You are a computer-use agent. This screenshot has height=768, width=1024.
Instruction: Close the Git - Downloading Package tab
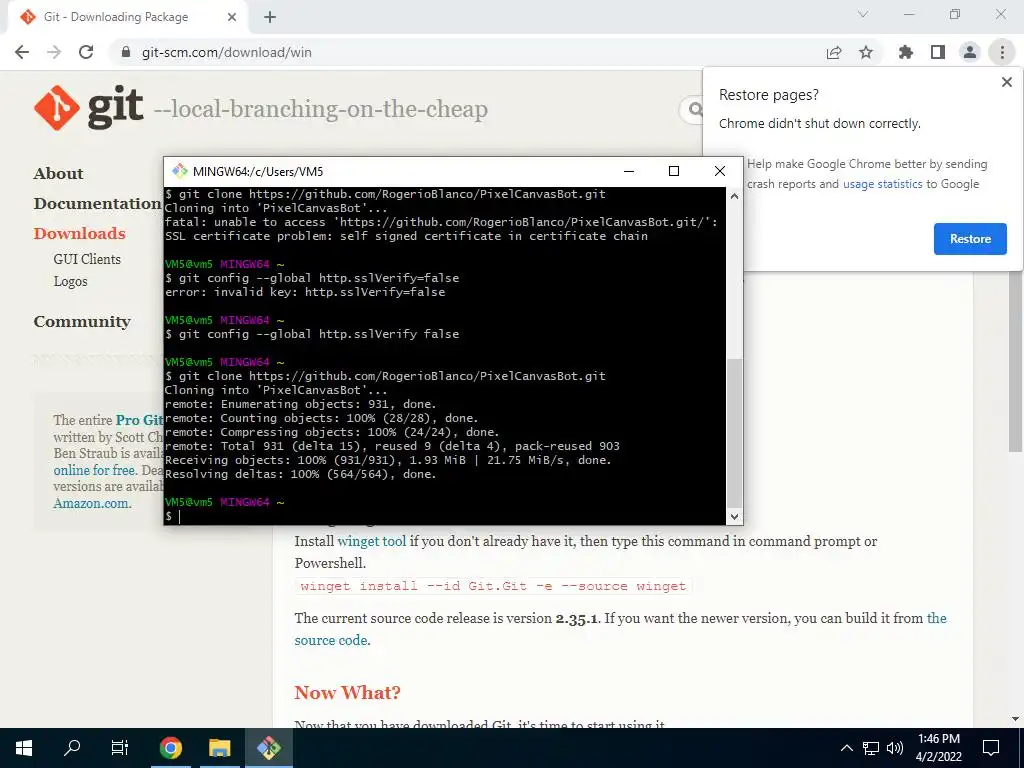click(x=232, y=17)
